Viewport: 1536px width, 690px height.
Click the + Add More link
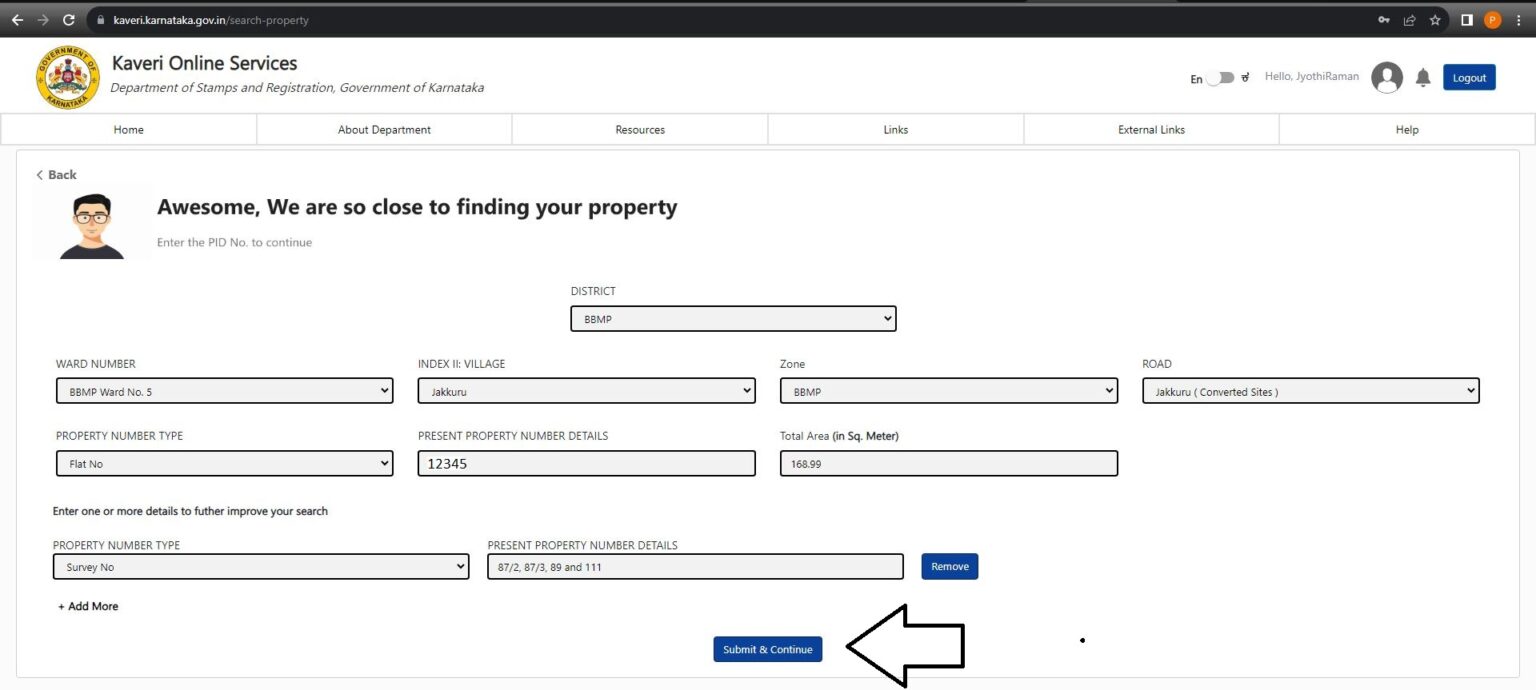click(88, 606)
